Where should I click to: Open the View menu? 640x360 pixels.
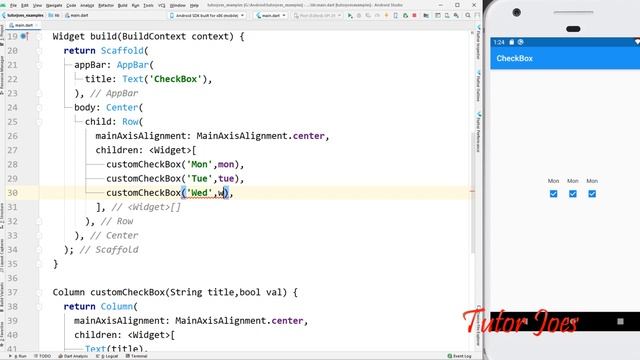(37, 5)
